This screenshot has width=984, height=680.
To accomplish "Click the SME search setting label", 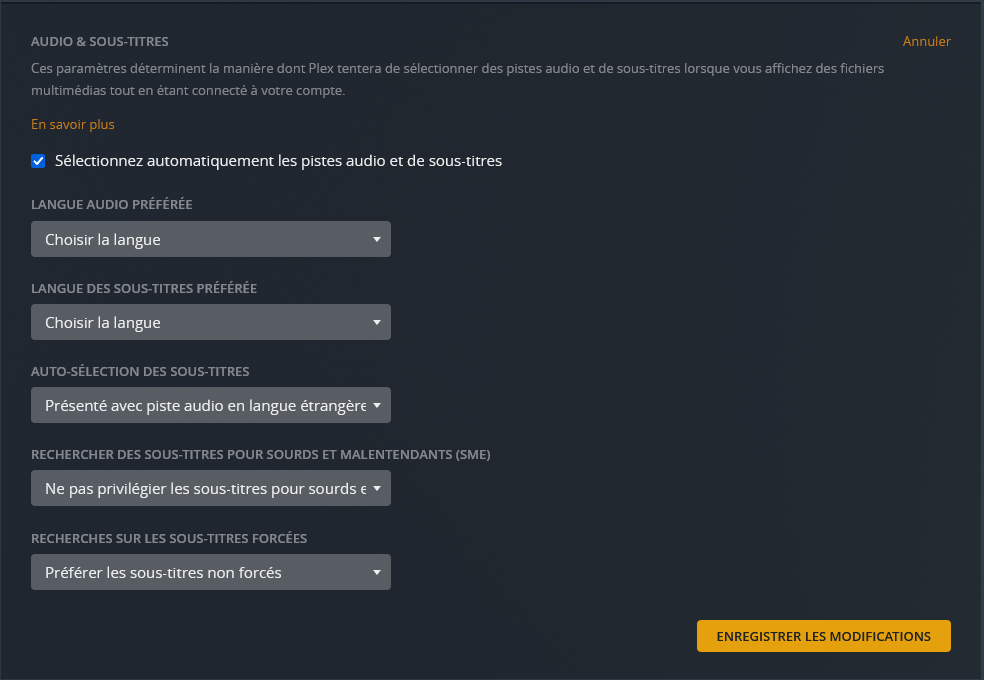I will click(x=260, y=454).
